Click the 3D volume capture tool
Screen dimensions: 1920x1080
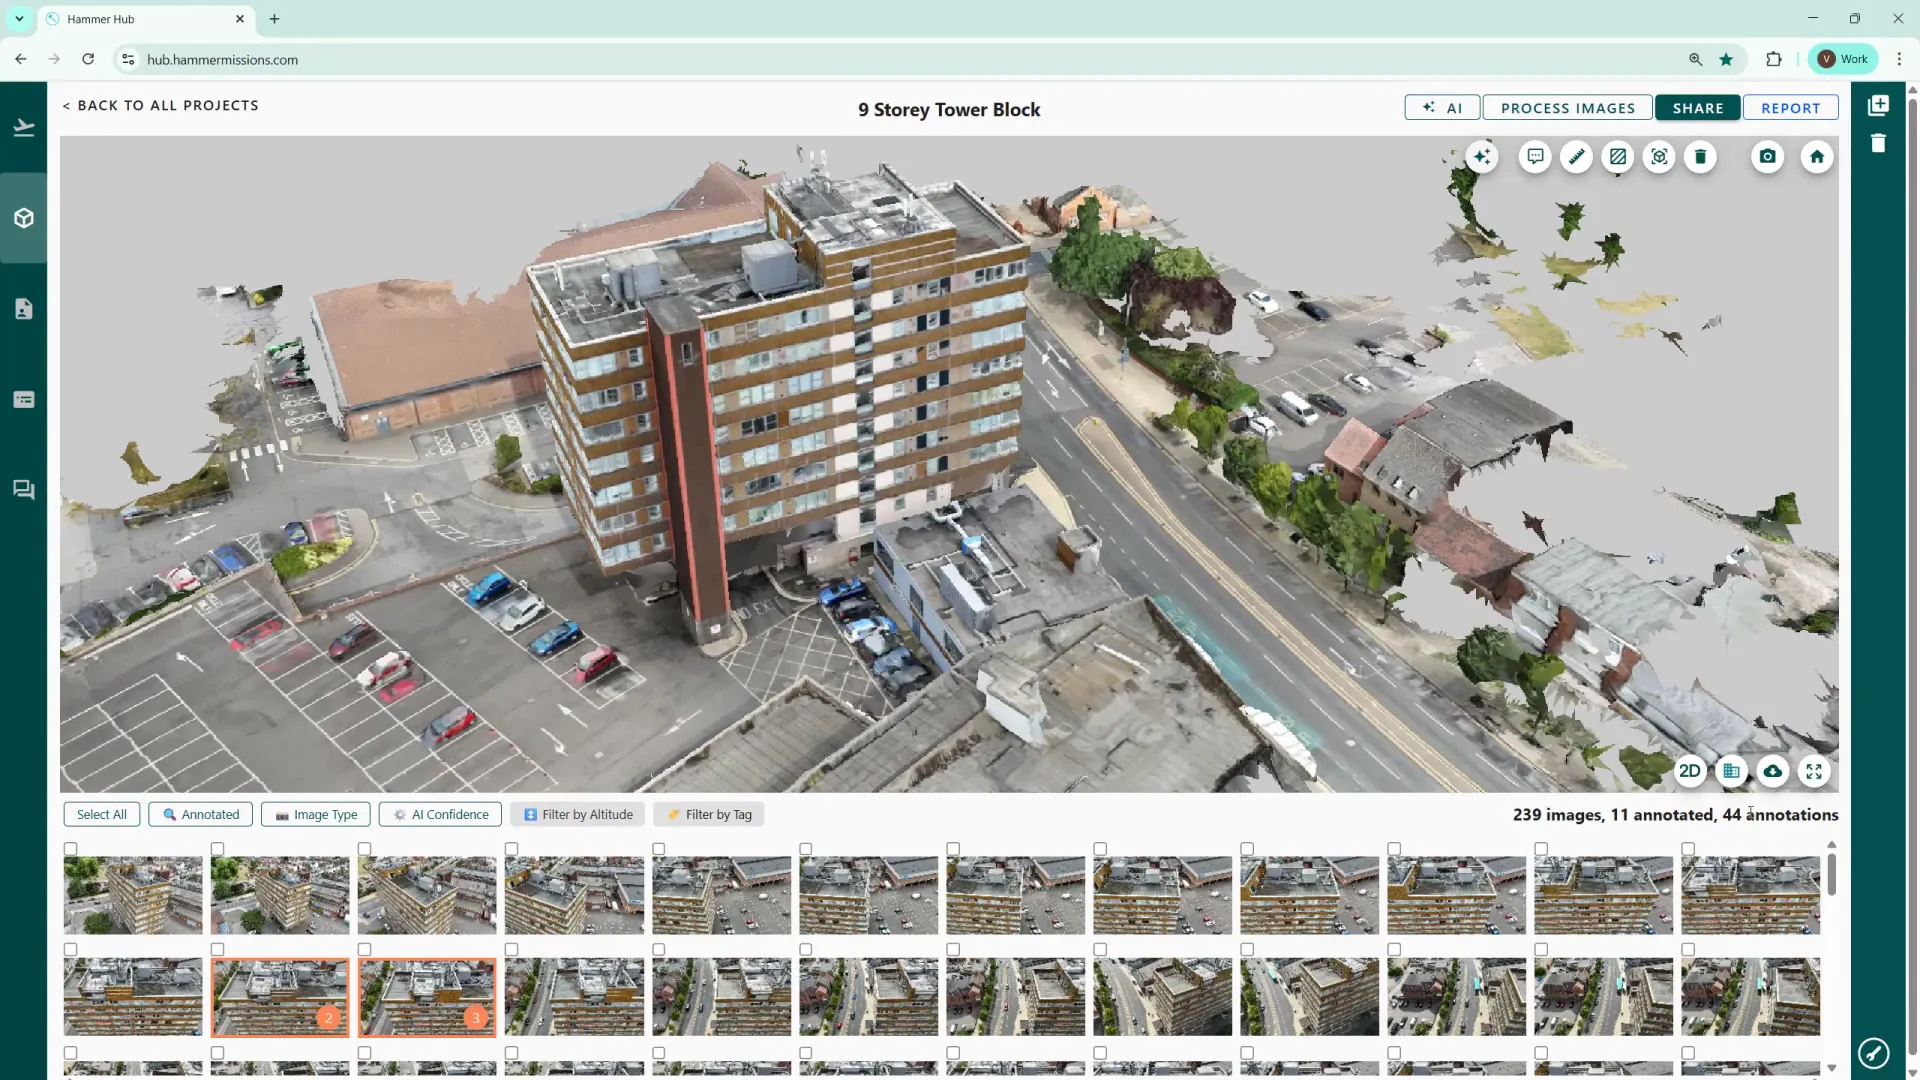click(1659, 157)
